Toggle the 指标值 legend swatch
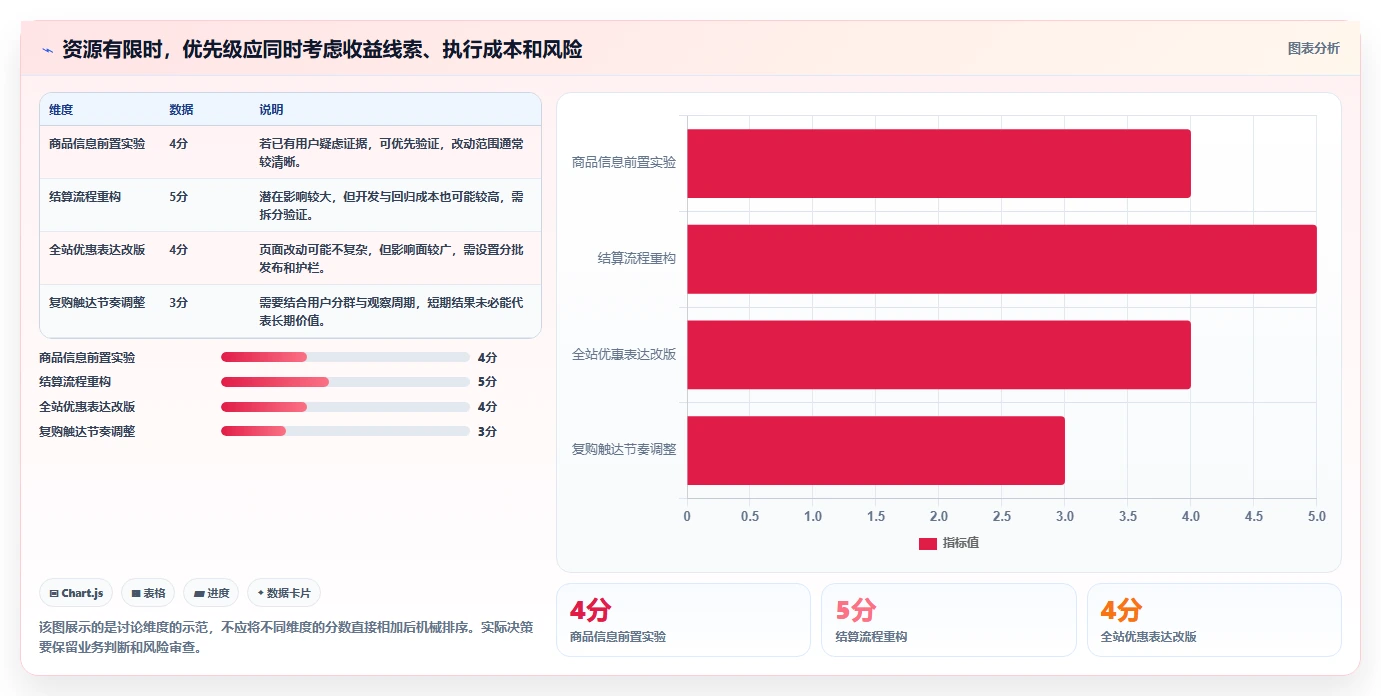 928,543
